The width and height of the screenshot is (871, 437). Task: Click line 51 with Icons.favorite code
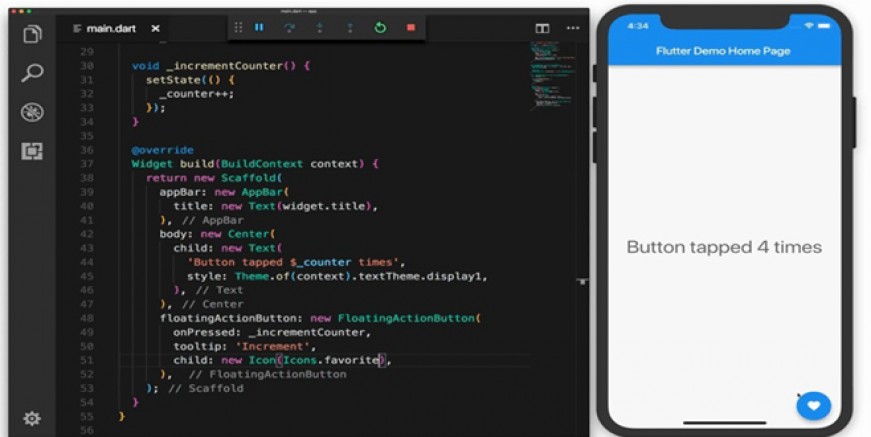(283, 360)
